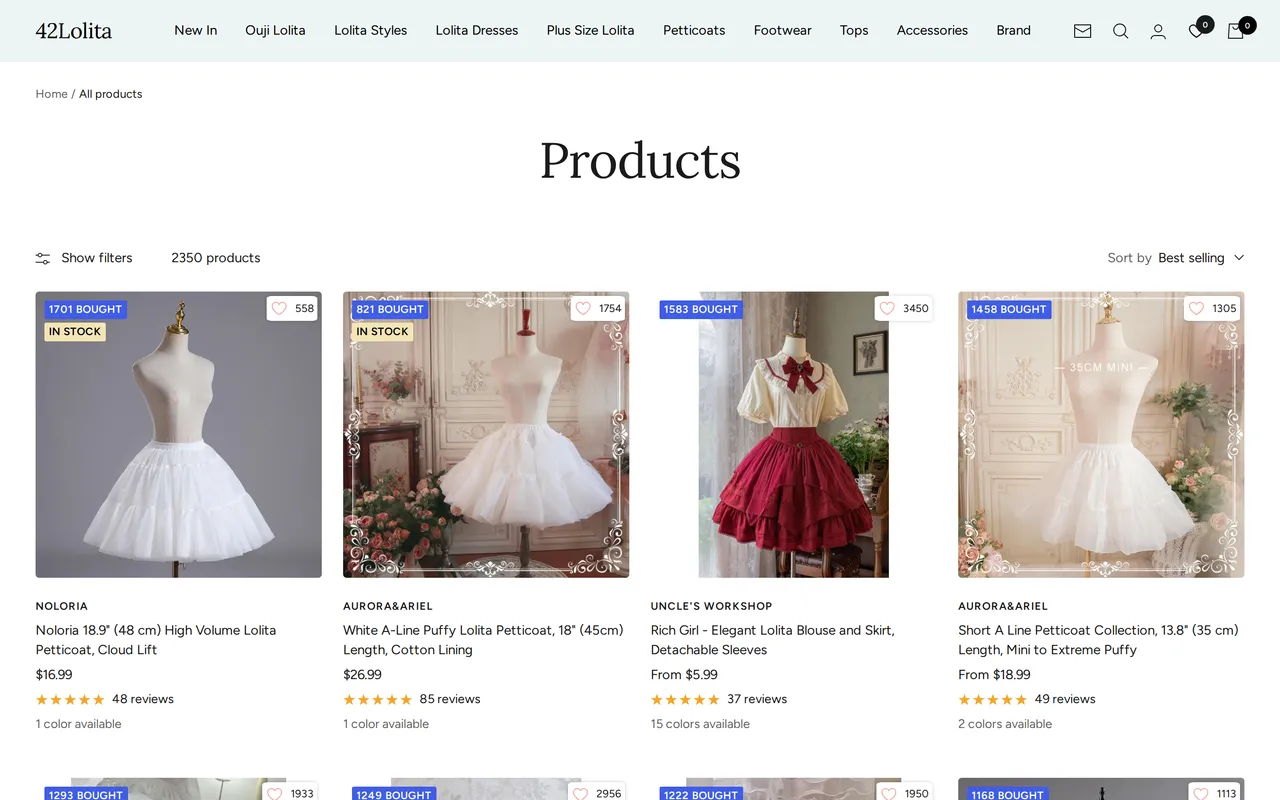Open the Noloria petticoat product image
Image resolution: width=1280 pixels, height=800 pixels.
click(178, 435)
